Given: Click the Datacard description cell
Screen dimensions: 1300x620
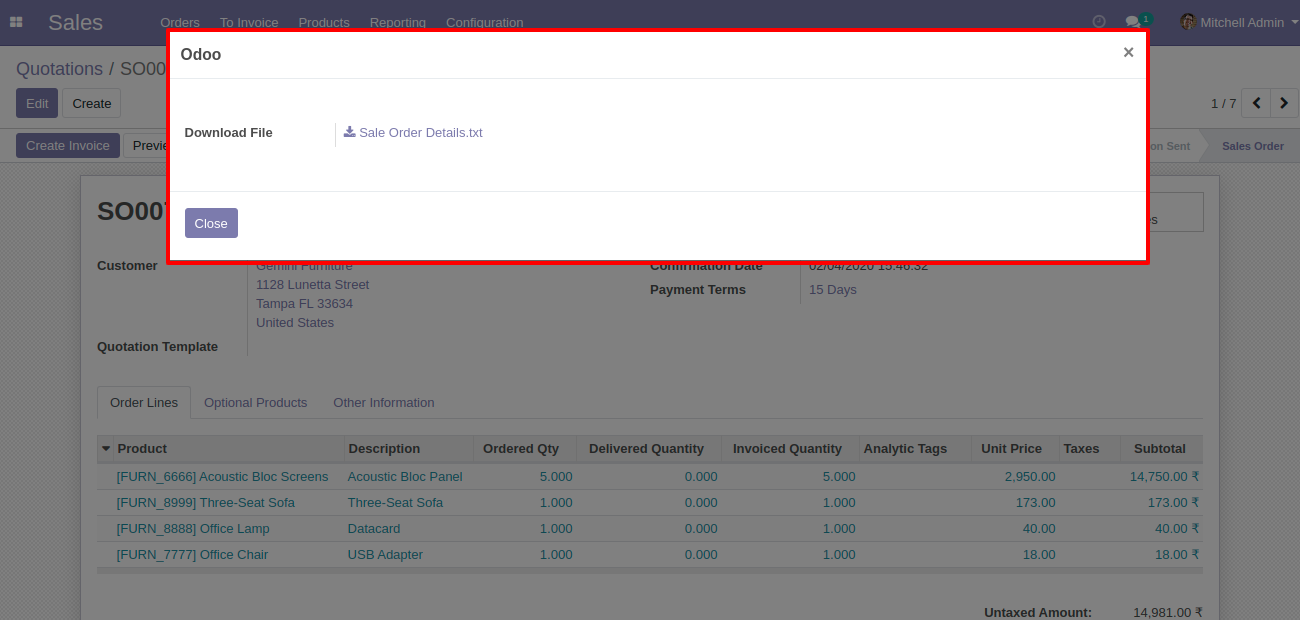Looking at the screenshot, I should (374, 529).
